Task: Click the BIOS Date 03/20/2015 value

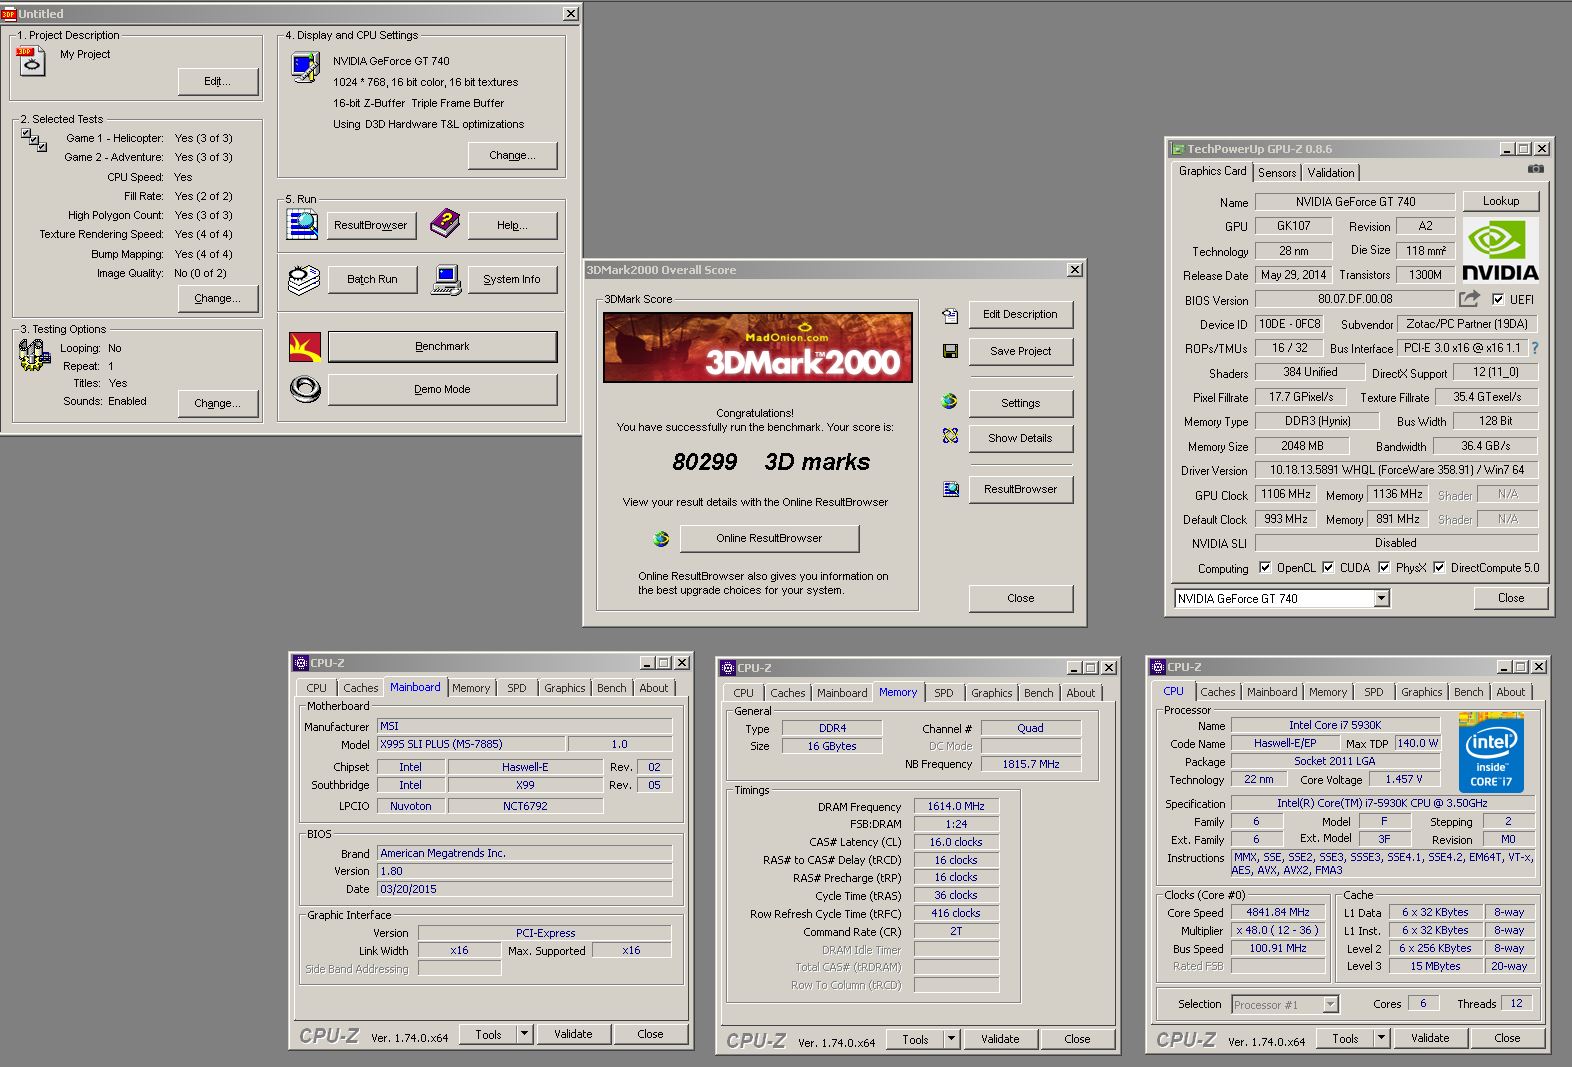Action: pos(525,889)
